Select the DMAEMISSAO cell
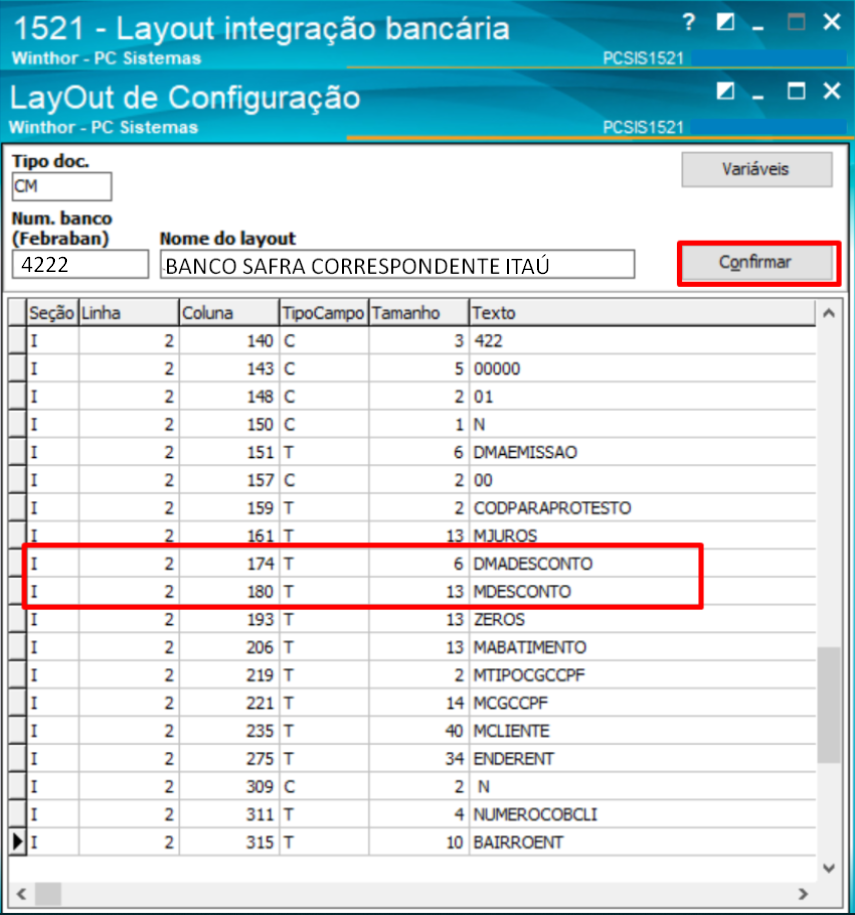This screenshot has height=915, width=855. tap(642, 452)
